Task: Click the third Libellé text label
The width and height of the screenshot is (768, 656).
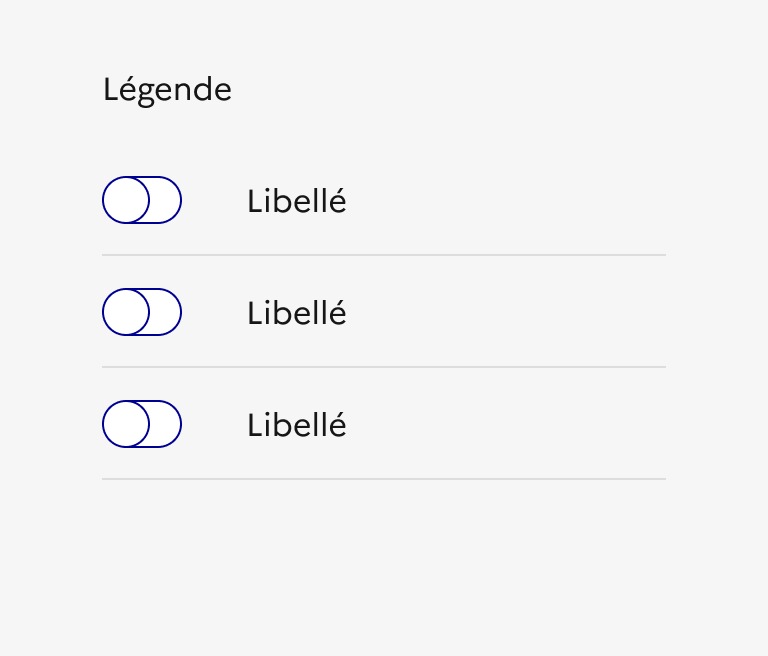Action: point(296,426)
